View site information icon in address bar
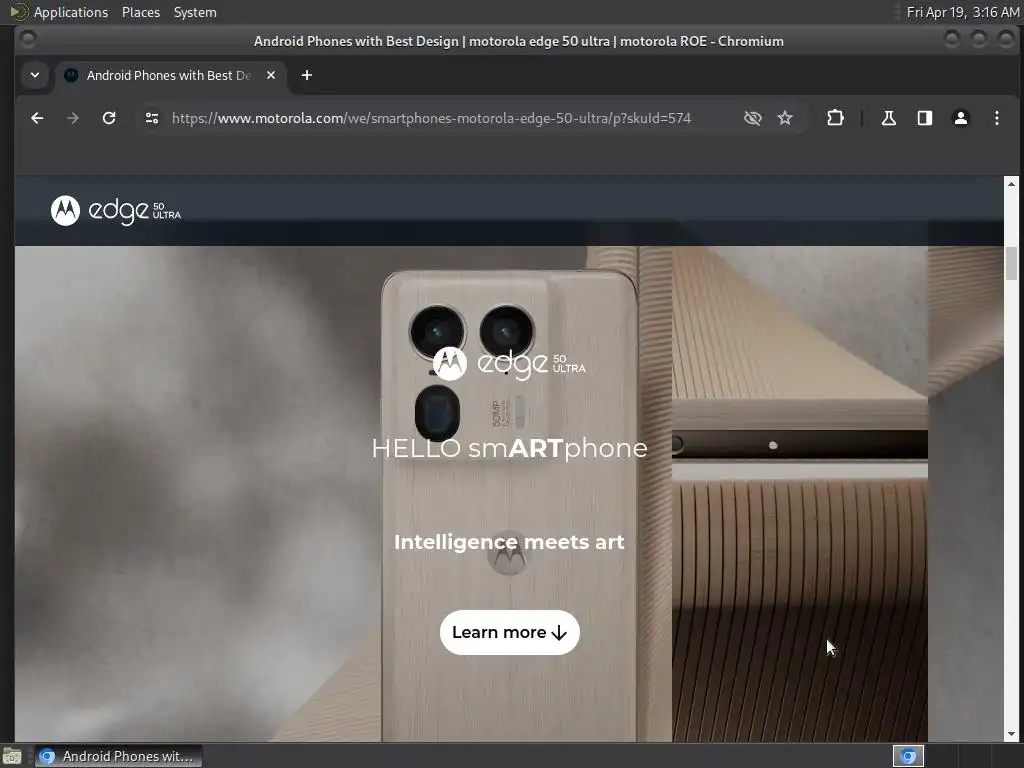 (152, 118)
